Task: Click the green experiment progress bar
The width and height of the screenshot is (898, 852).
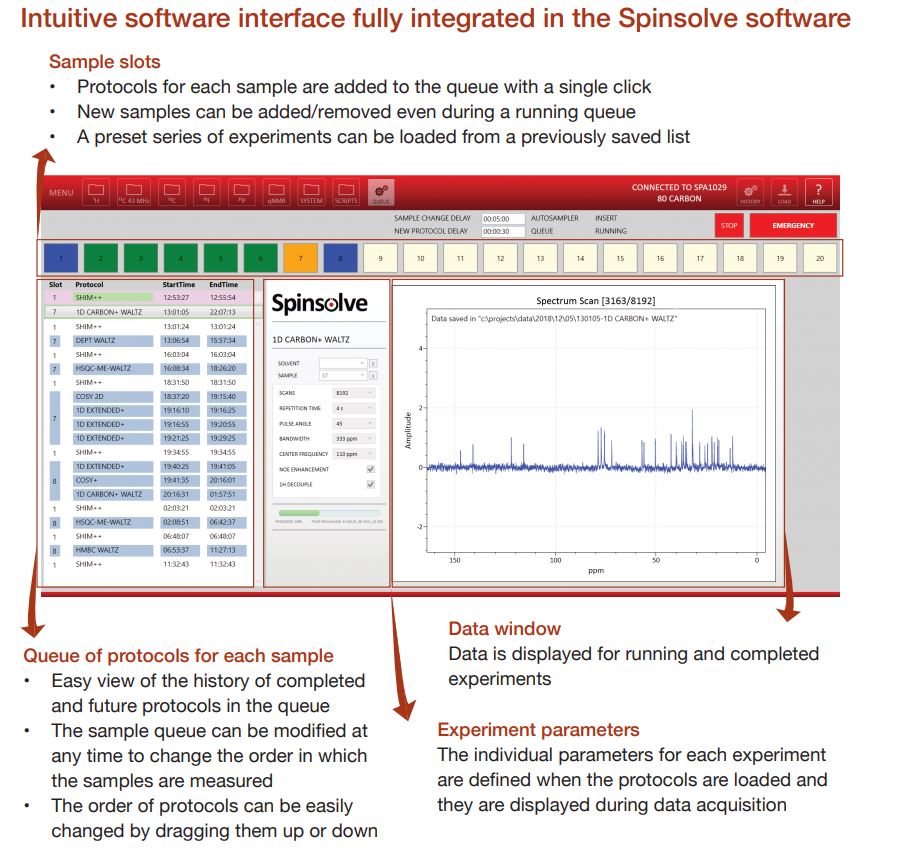Action: pos(328,513)
